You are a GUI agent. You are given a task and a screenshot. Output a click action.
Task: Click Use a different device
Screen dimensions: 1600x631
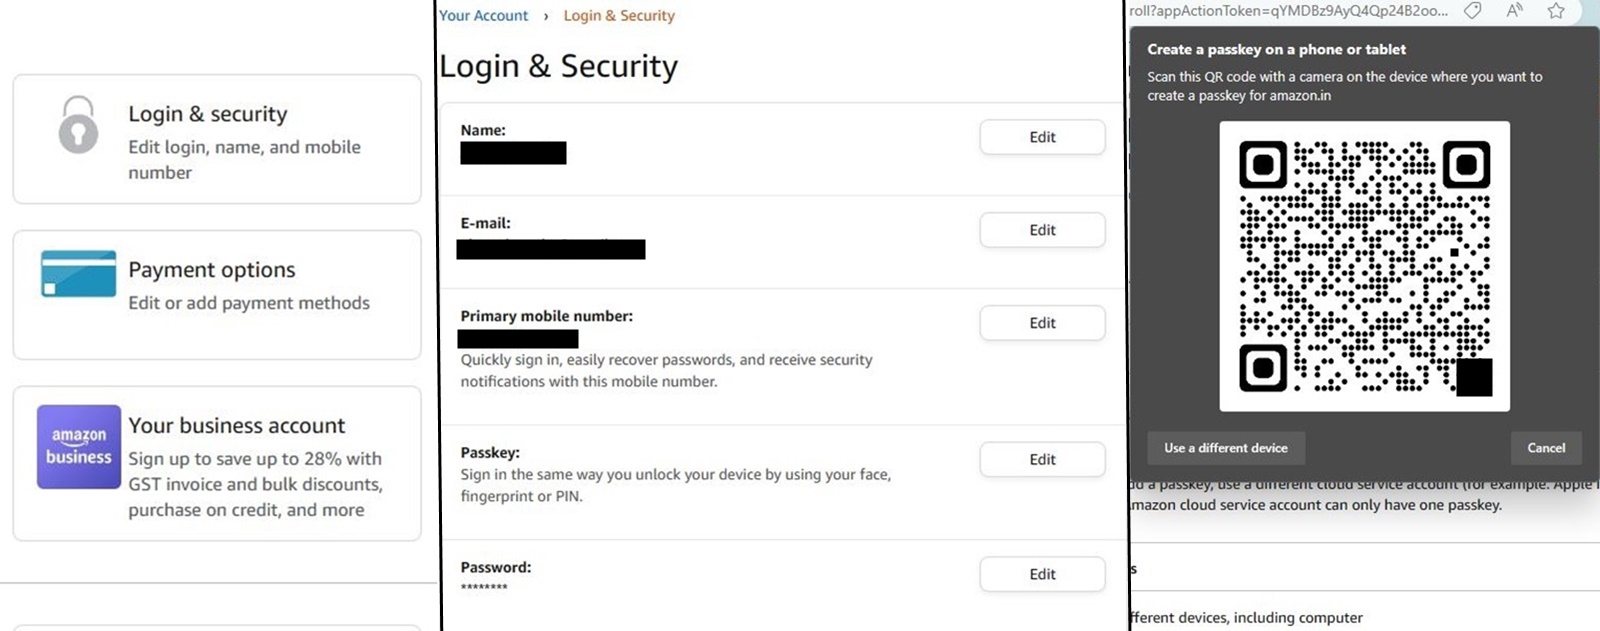[1225, 448]
